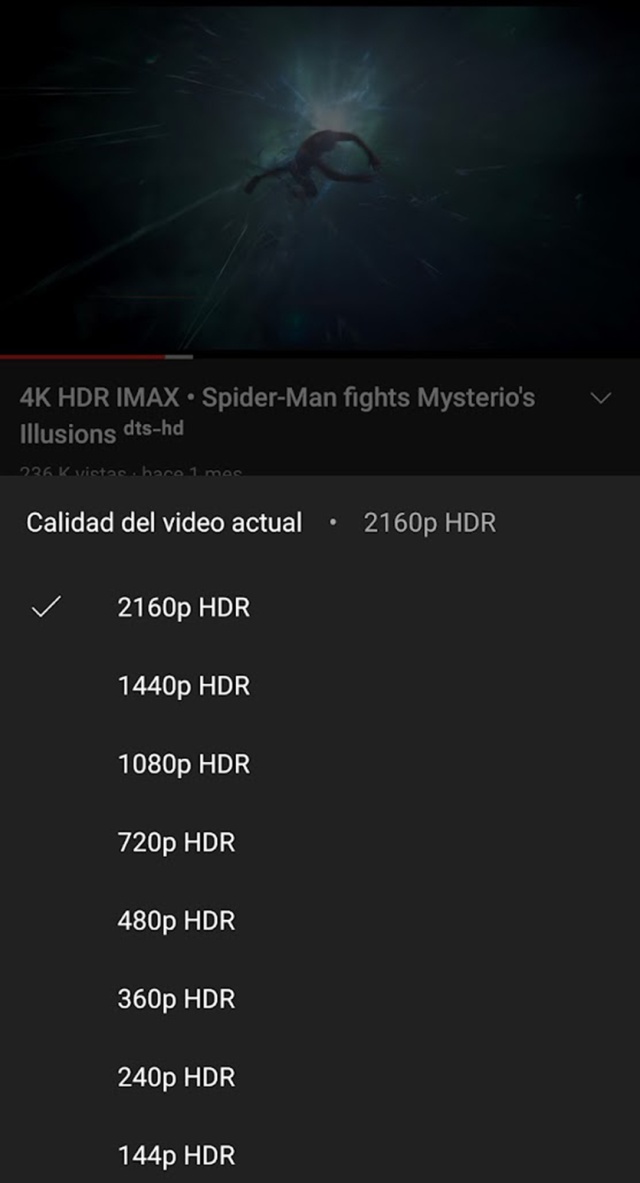The width and height of the screenshot is (640, 1183).
Task: Open the 4K HDR IMAX video title
Action: coord(277,415)
